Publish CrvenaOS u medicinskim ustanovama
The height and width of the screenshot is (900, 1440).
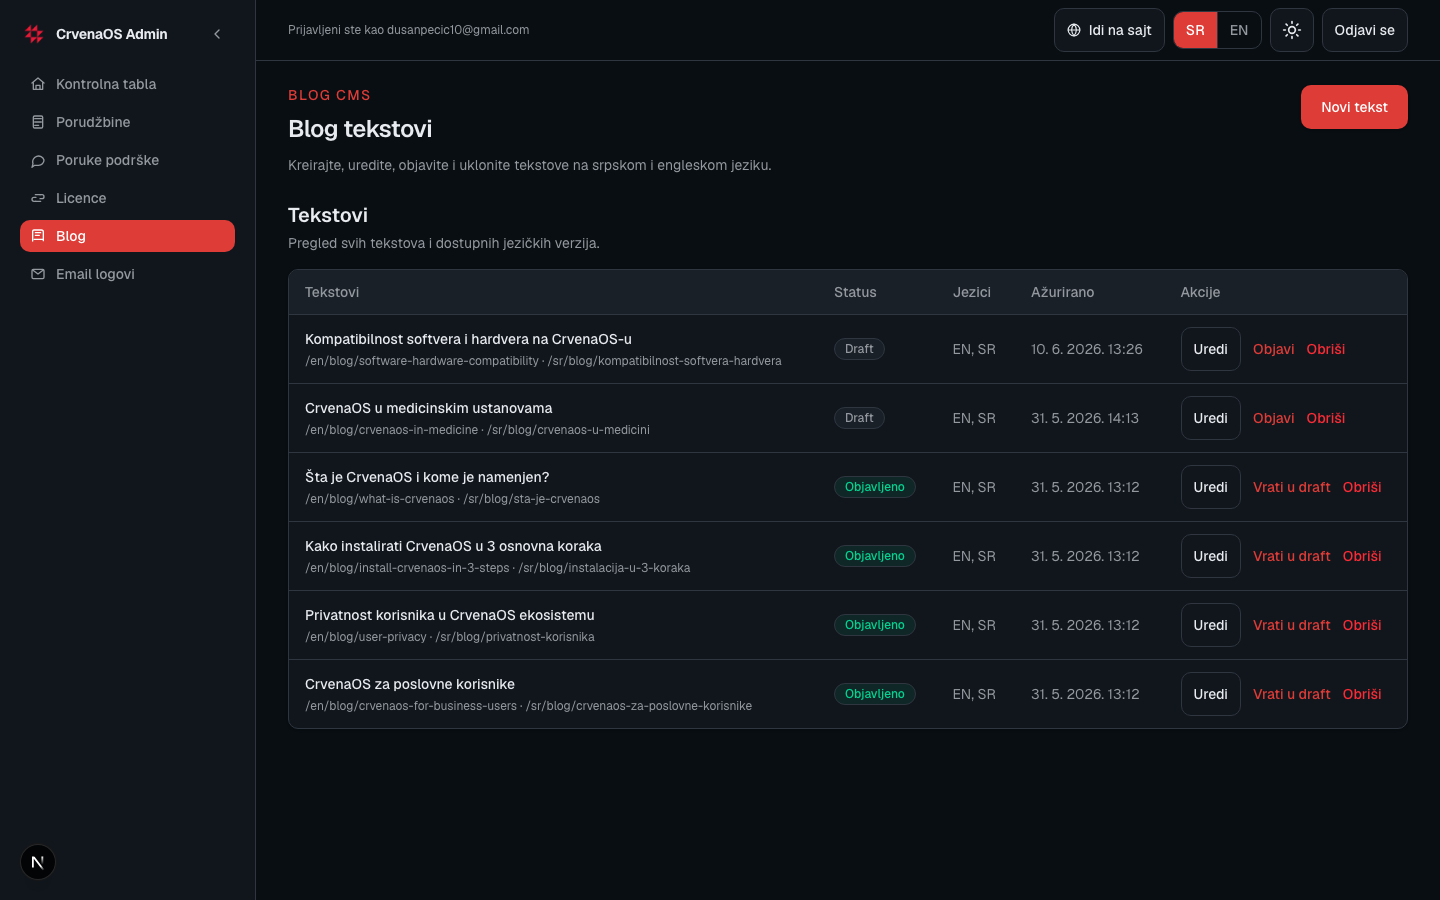tap(1273, 418)
